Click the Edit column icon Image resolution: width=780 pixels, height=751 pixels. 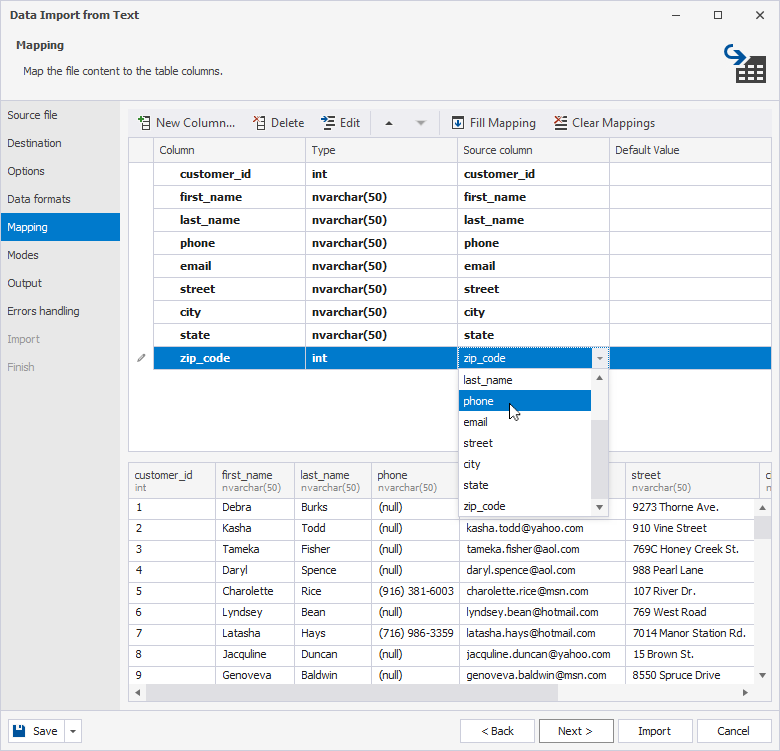click(328, 123)
